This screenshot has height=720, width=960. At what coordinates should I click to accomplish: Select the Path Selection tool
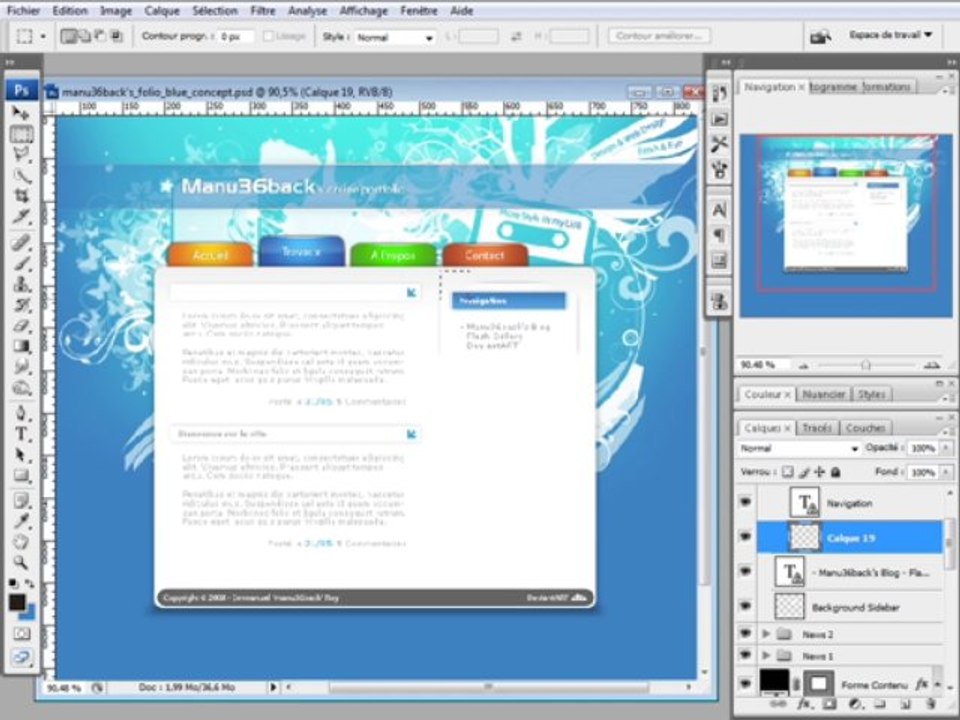click(x=21, y=455)
